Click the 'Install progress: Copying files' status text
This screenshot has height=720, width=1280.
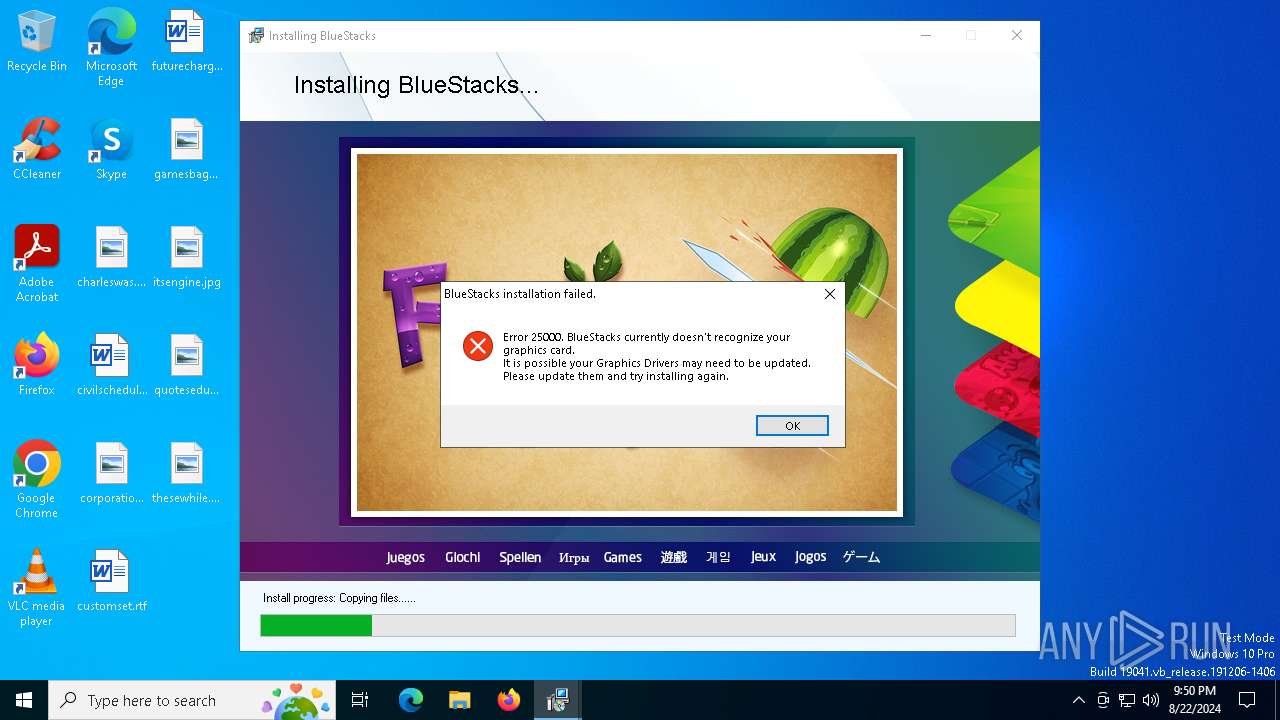click(x=339, y=598)
